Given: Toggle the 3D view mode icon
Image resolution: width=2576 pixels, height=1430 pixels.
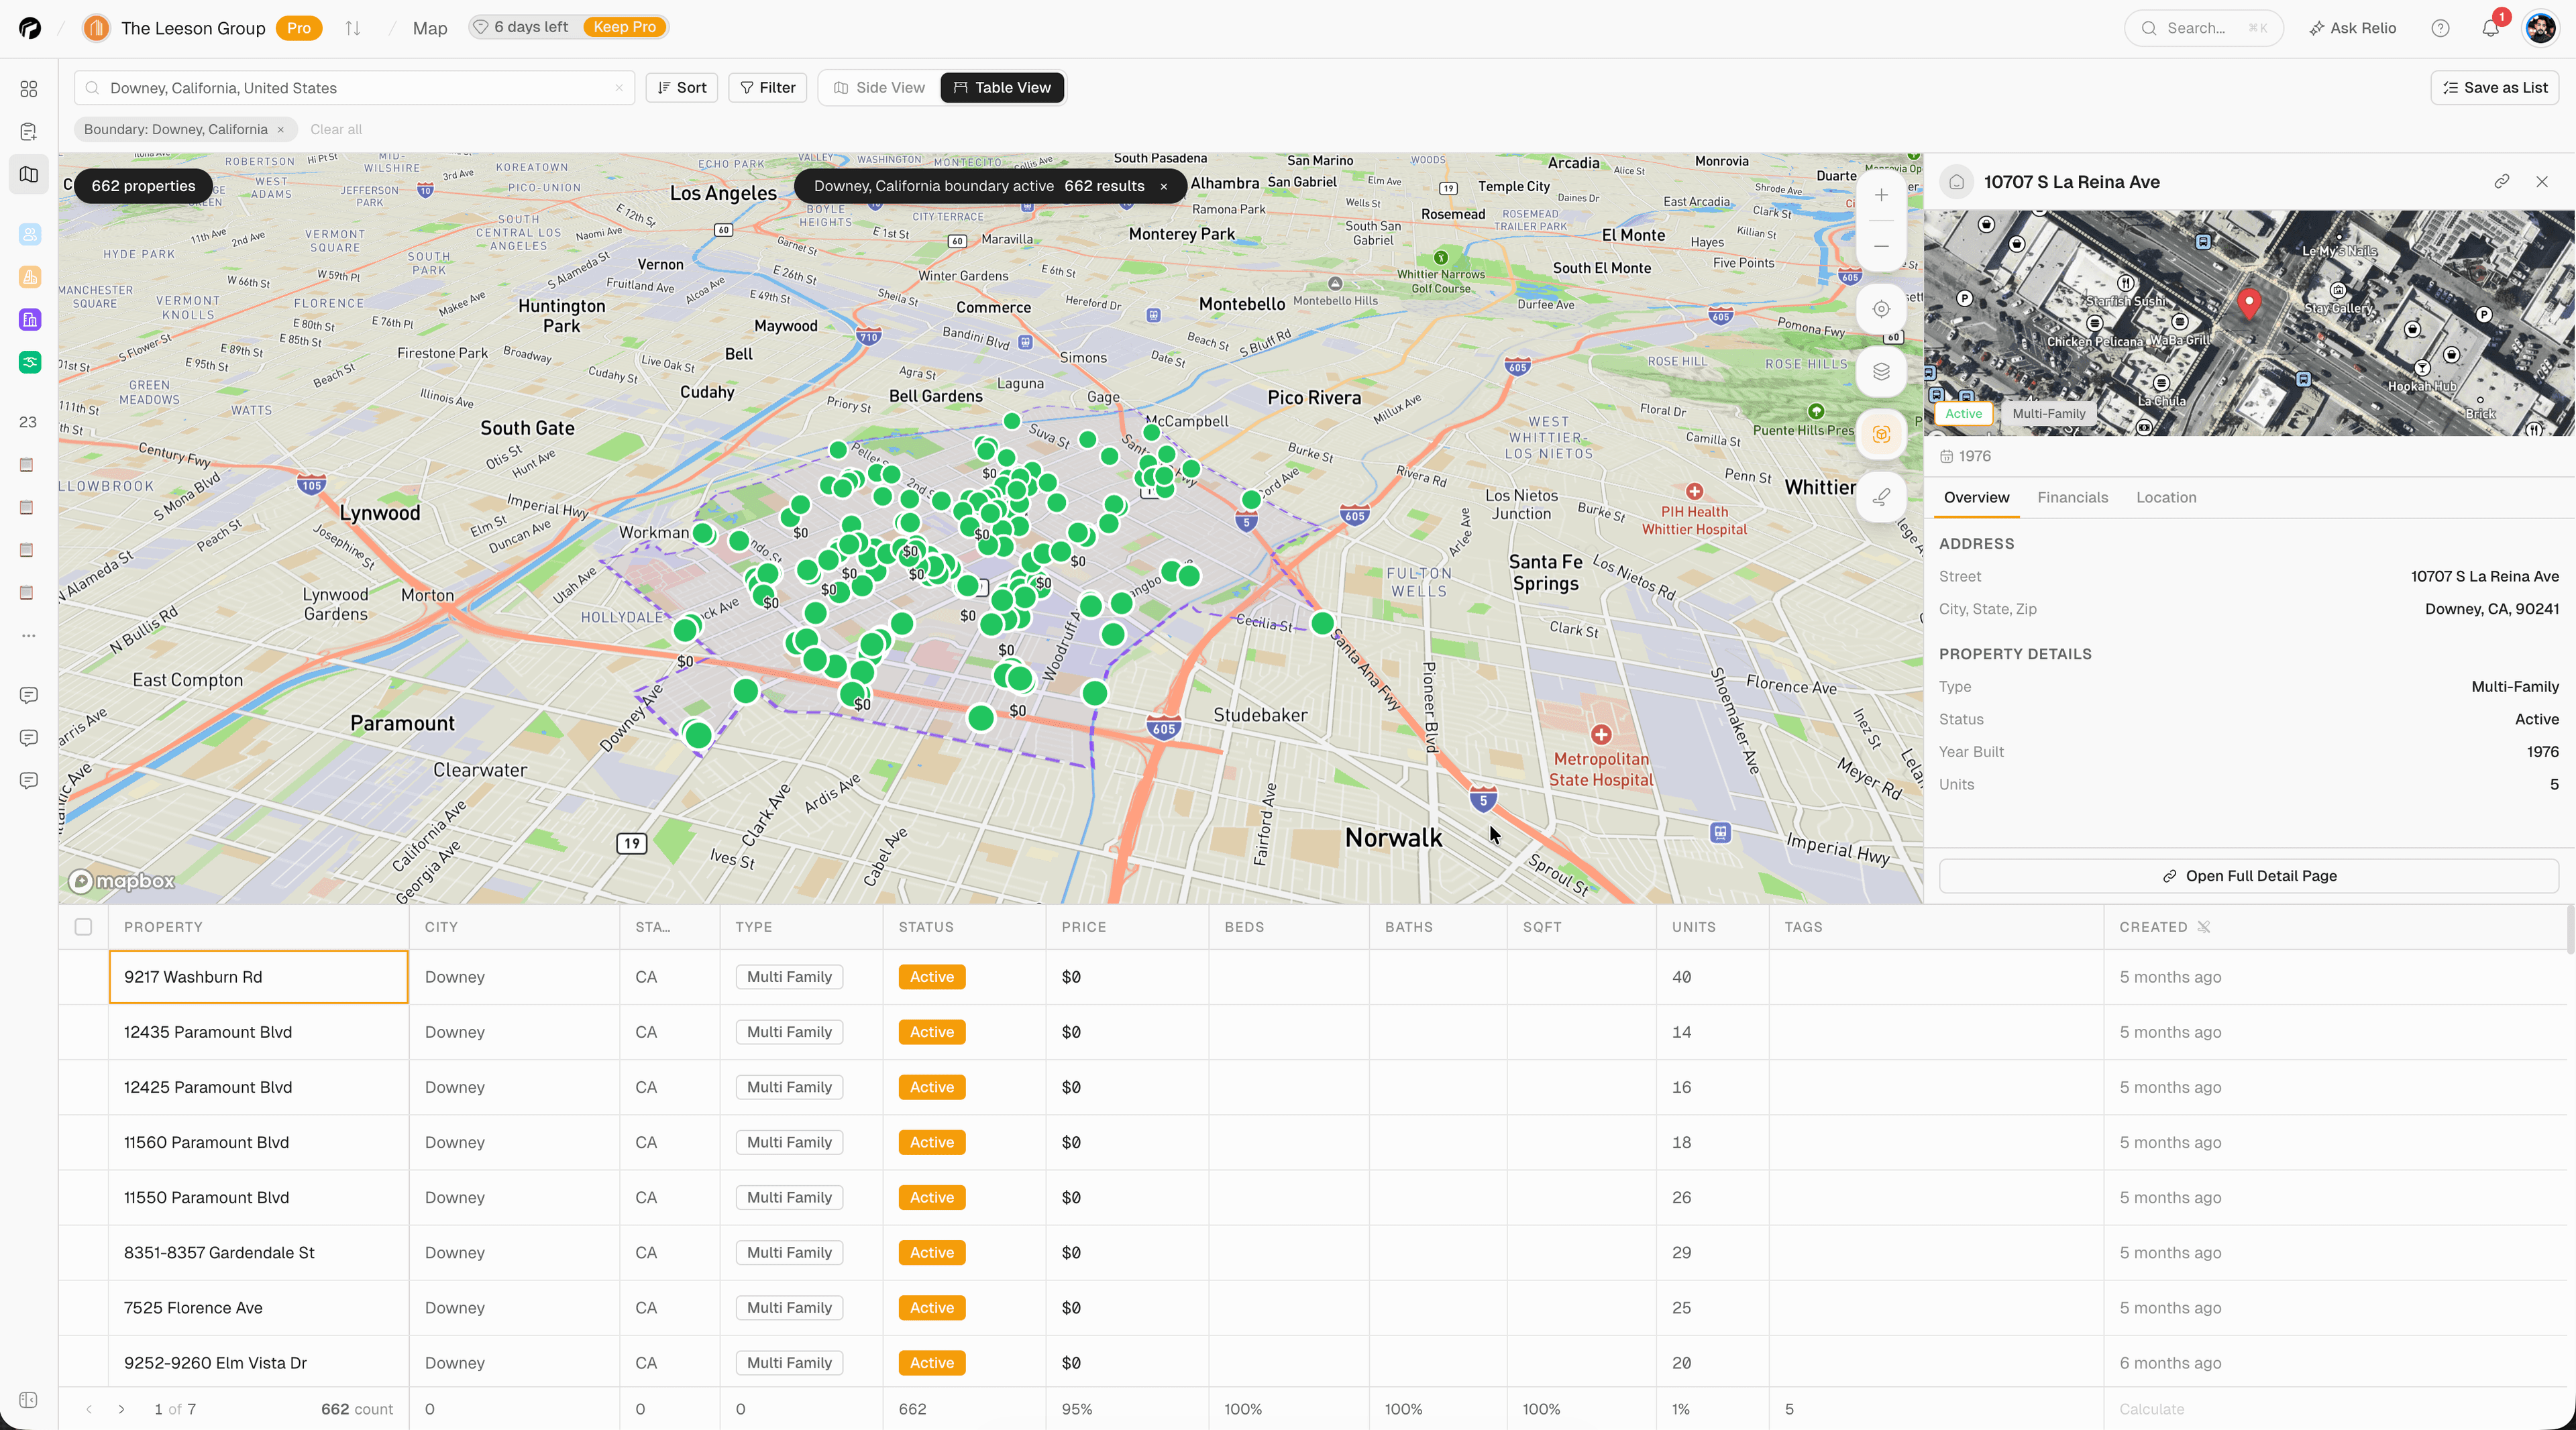Looking at the screenshot, I should click(x=1881, y=434).
